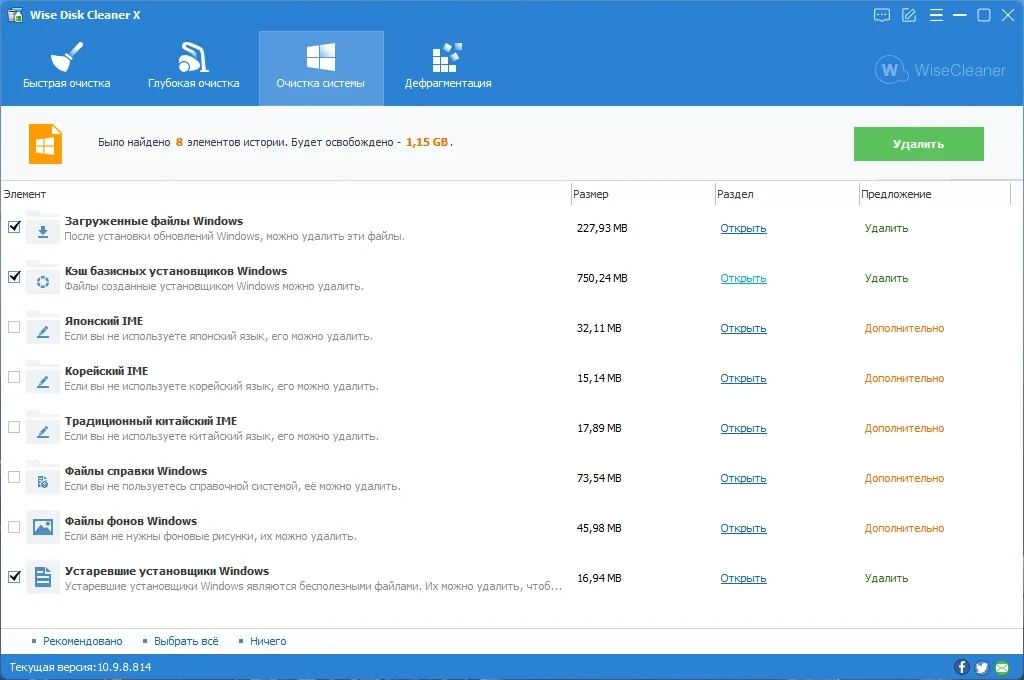Open the Facebook icon in status bar
Image resolution: width=1024 pixels, height=680 pixels.
pyautogui.click(x=961, y=667)
